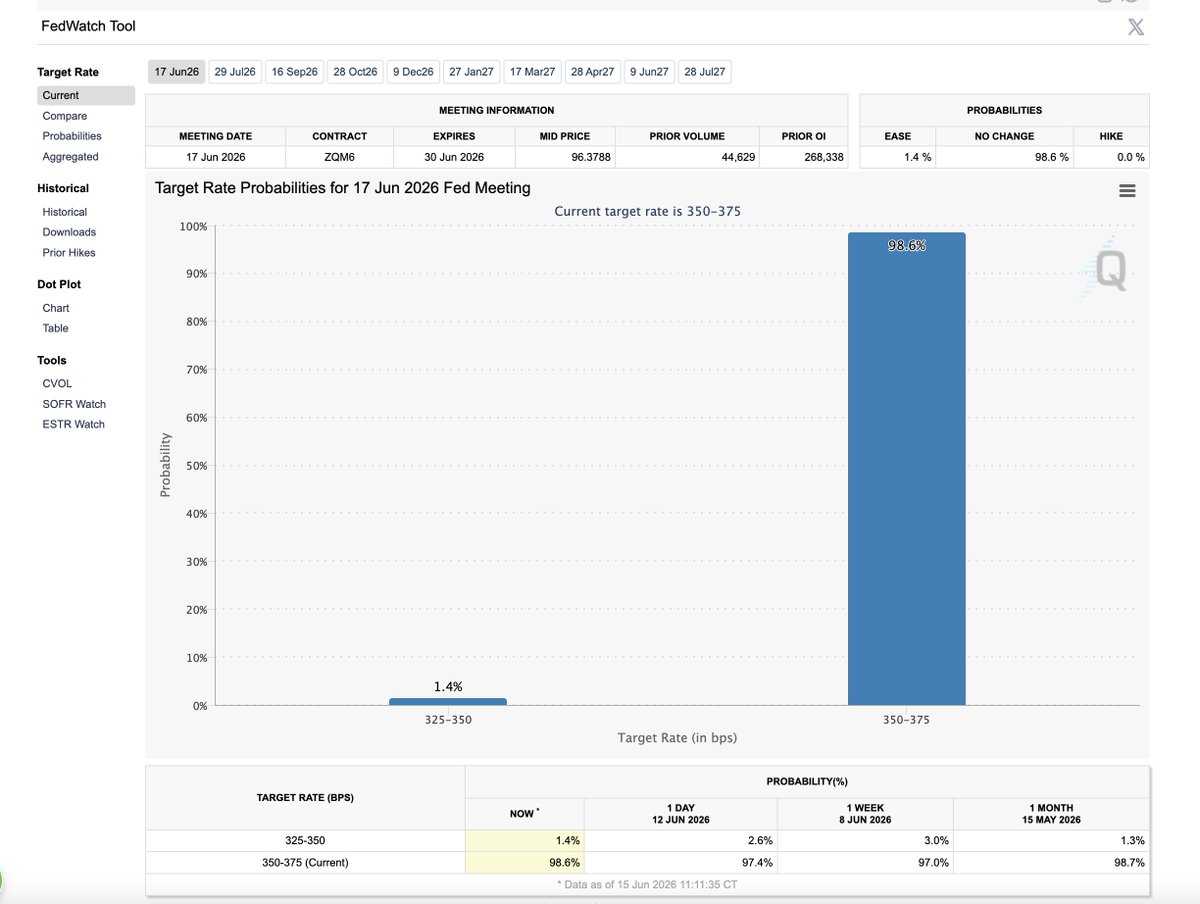Select the 17 Jun26 meeting tab
This screenshot has height=904, width=1200.
(177, 72)
